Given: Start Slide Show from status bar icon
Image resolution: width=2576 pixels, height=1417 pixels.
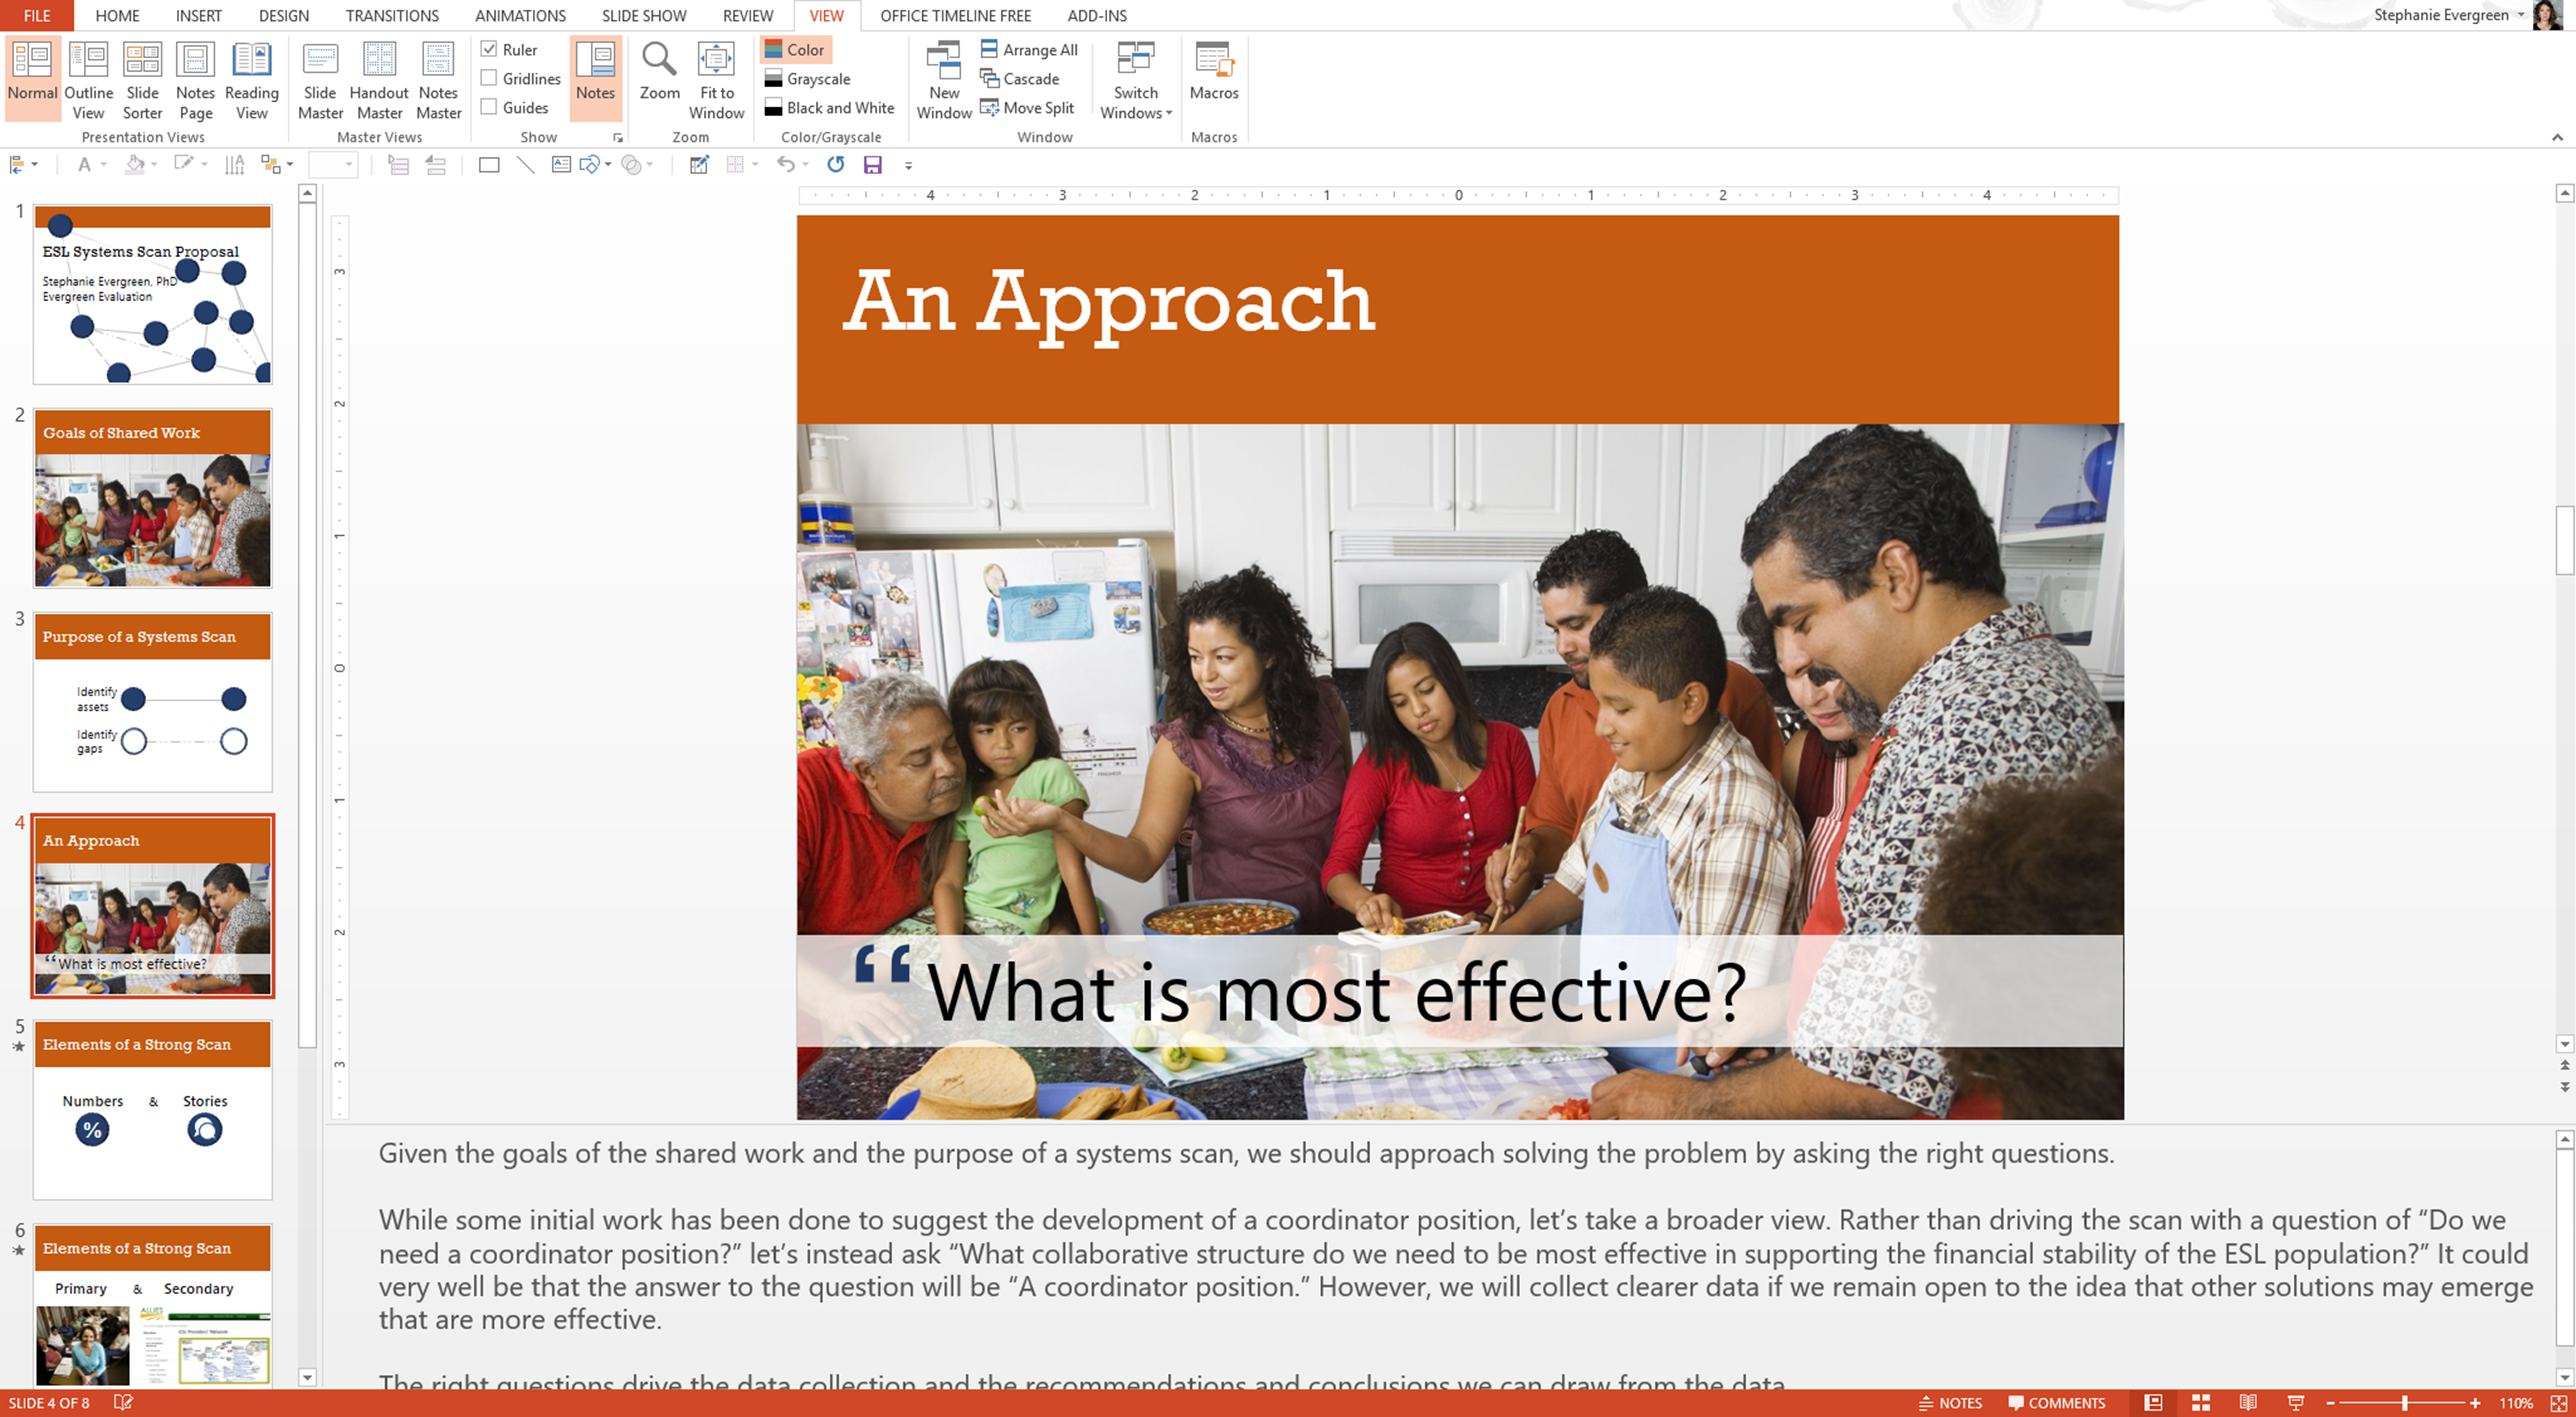Looking at the screenshot, I should pyautogui.click(x=2295, y=1403).
